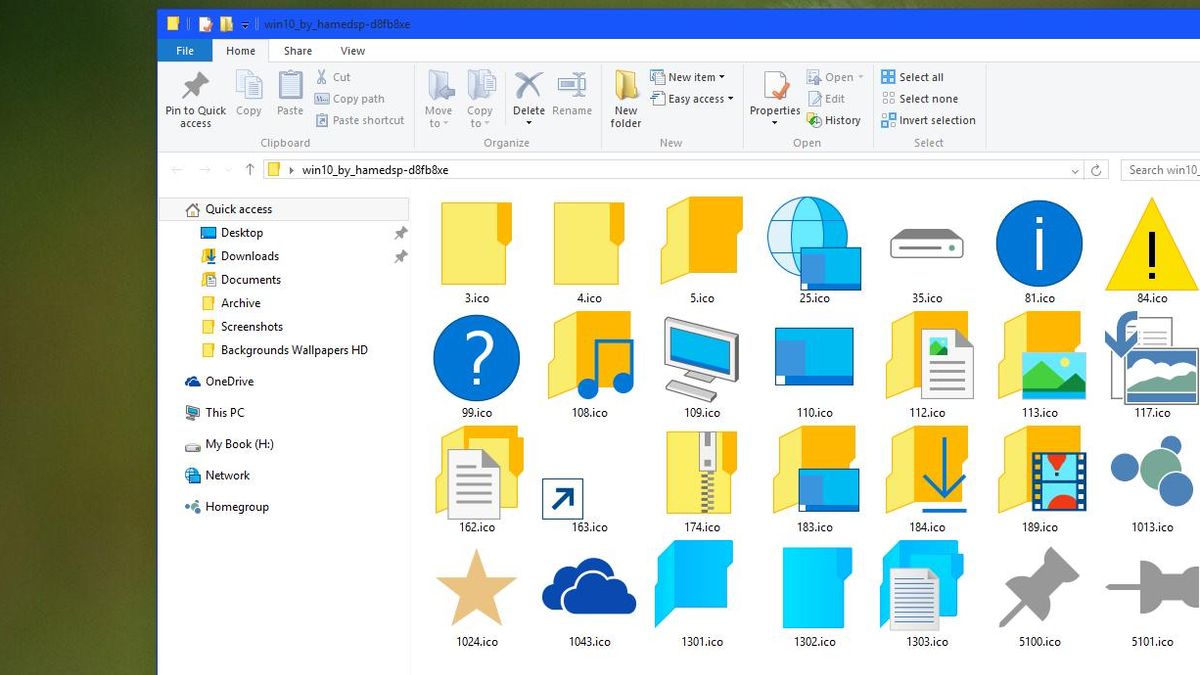Open the Quick Access Toolbar customize dropdown

(245, 24)
